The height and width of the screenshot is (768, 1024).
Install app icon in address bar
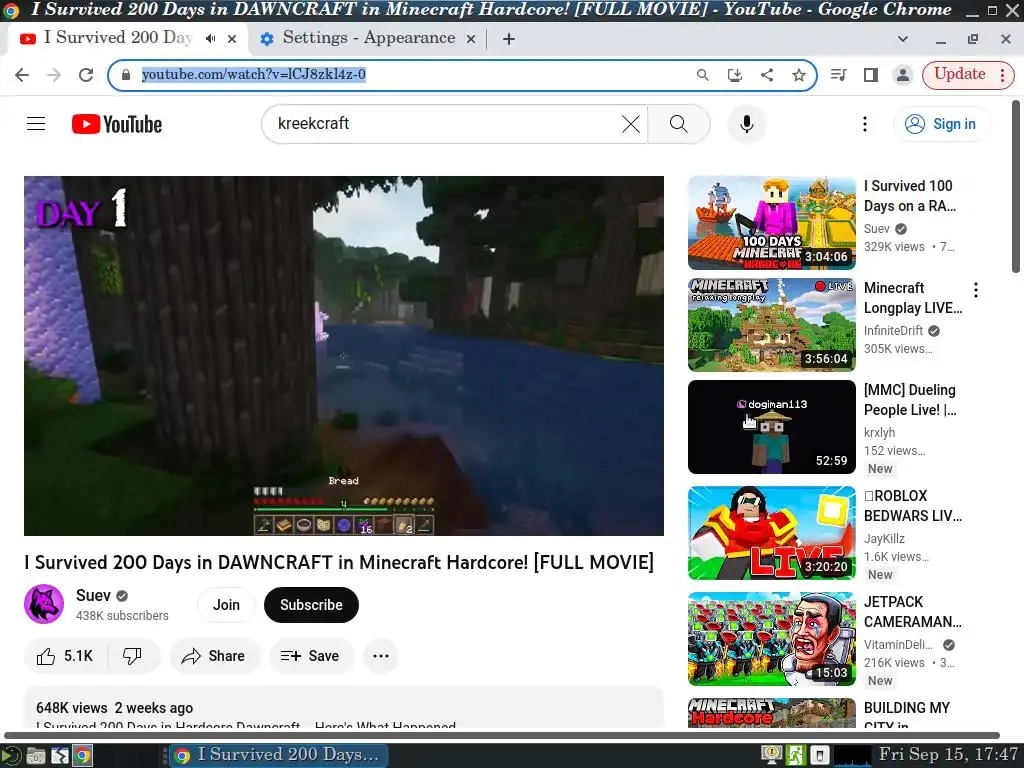pos(735,74)
